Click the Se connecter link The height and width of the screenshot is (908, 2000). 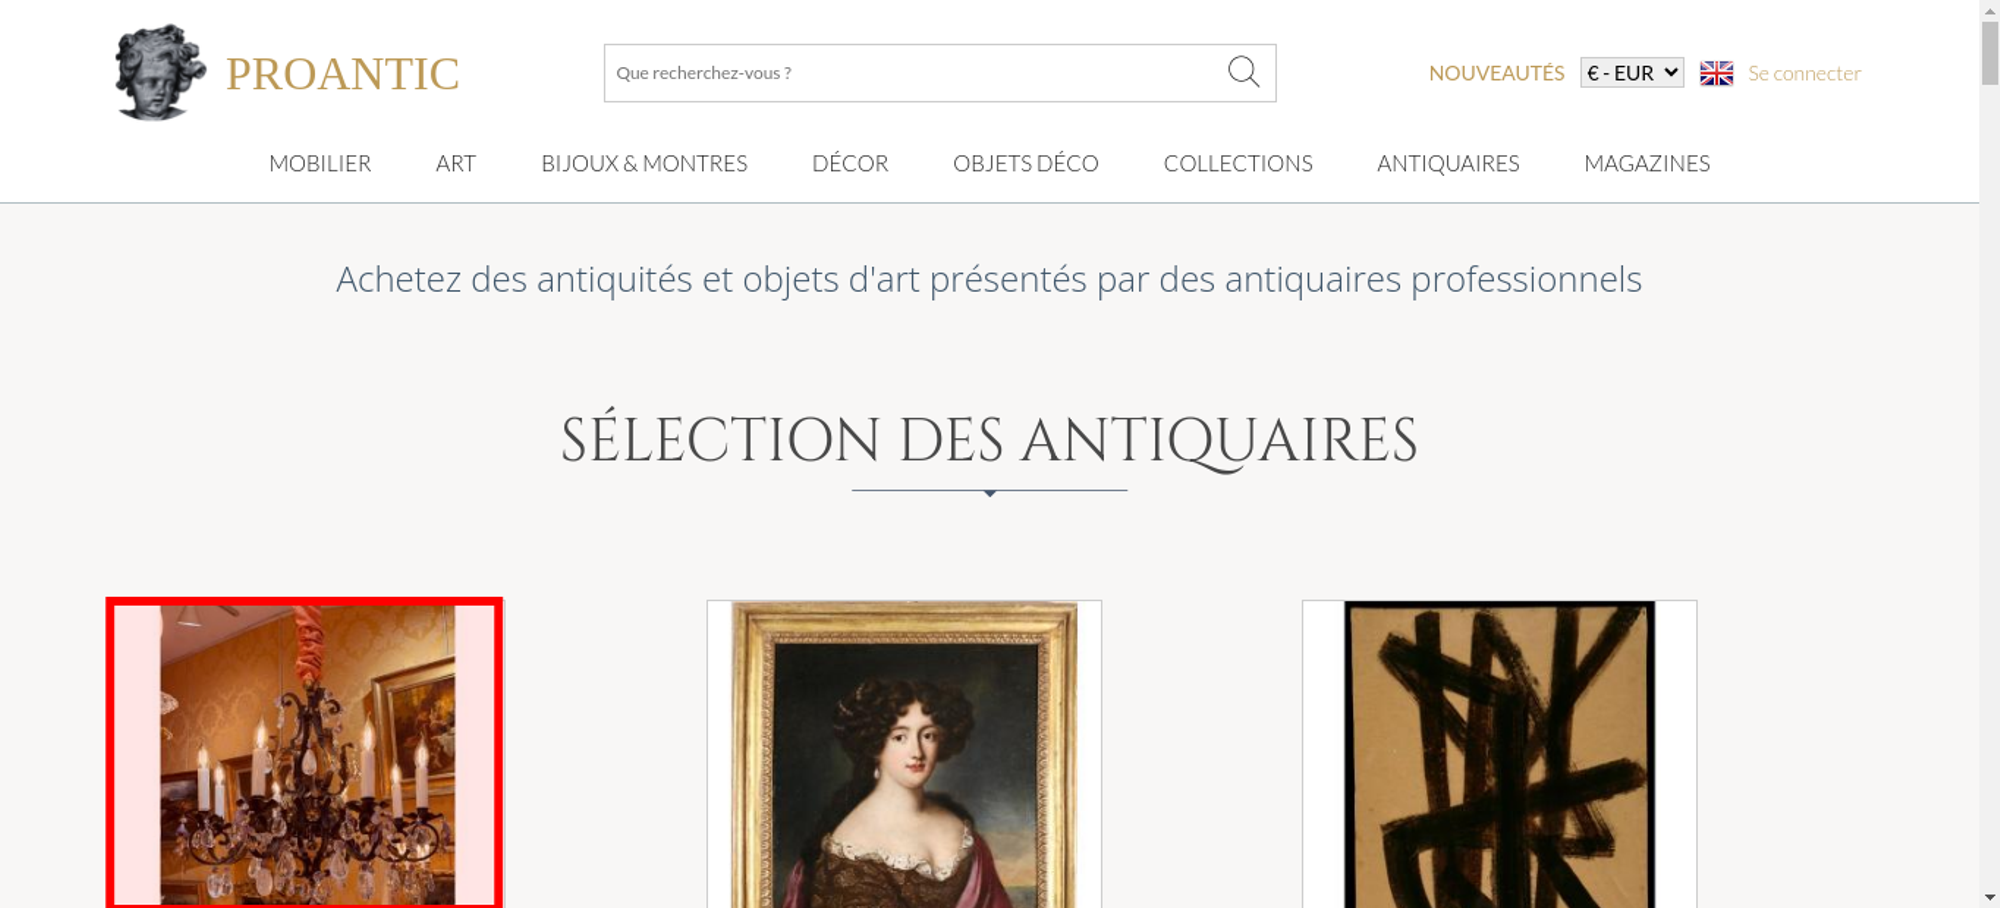click(x=1804, y=73)
